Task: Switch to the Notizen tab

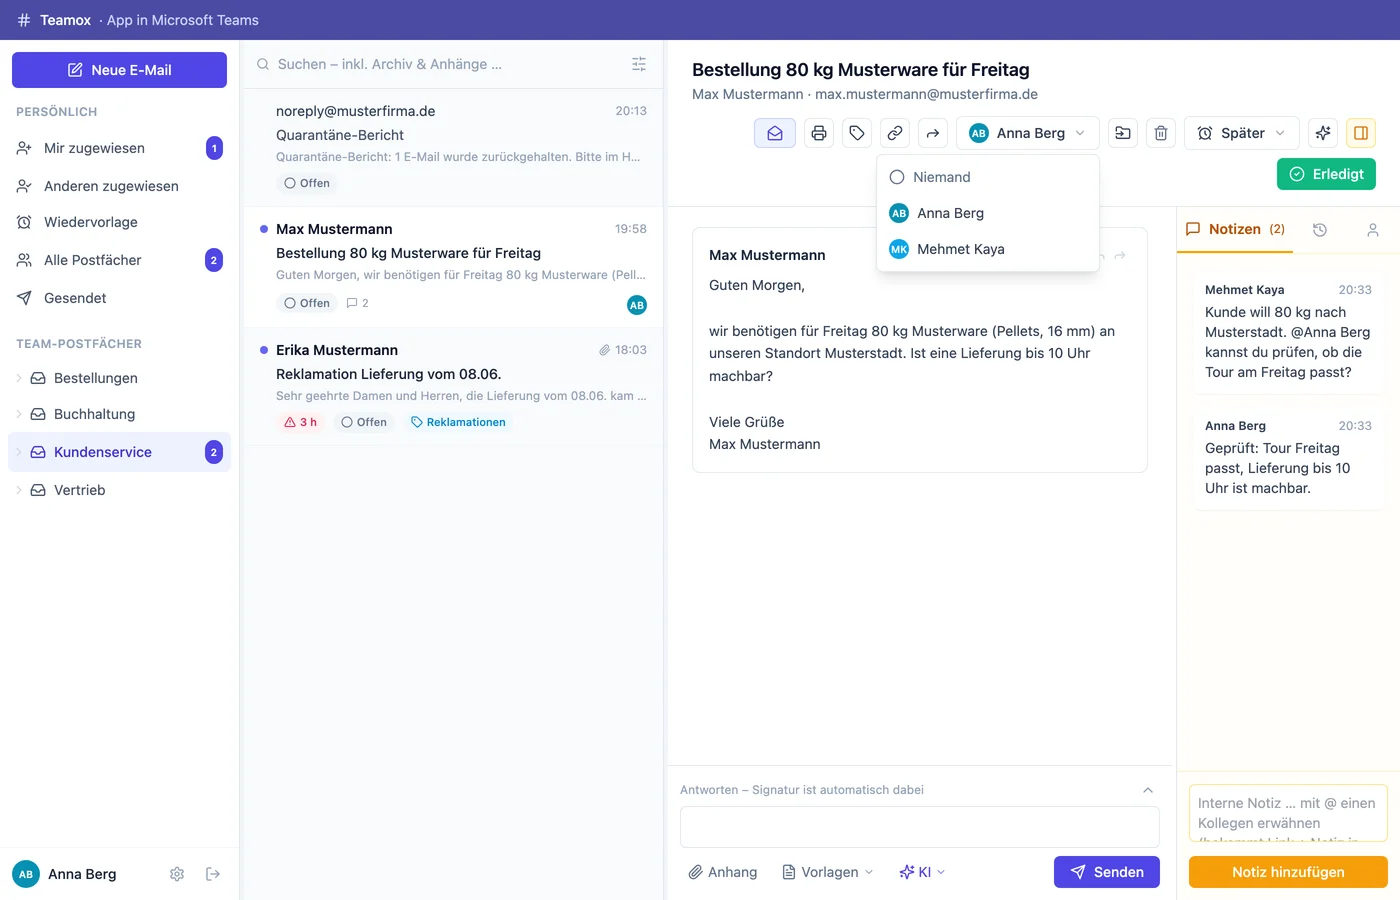Action: coord(1236,229)
